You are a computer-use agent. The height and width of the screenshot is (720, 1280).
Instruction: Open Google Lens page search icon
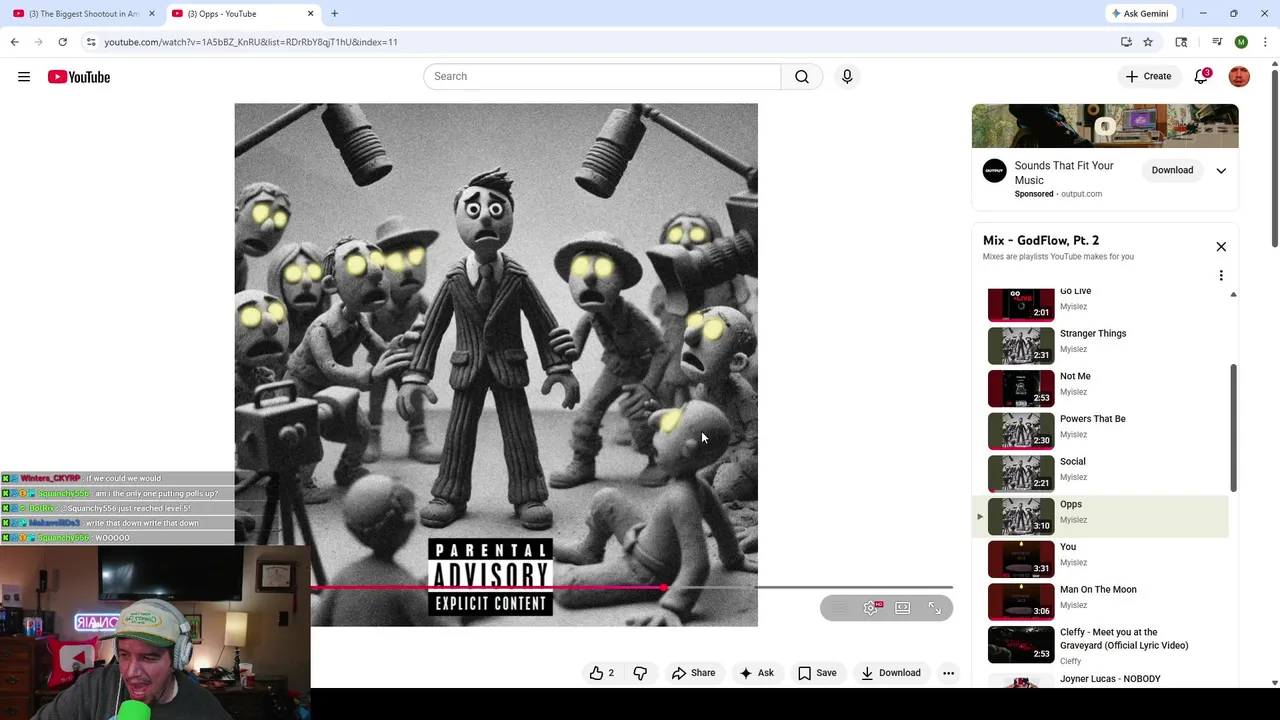(1181, 42)
